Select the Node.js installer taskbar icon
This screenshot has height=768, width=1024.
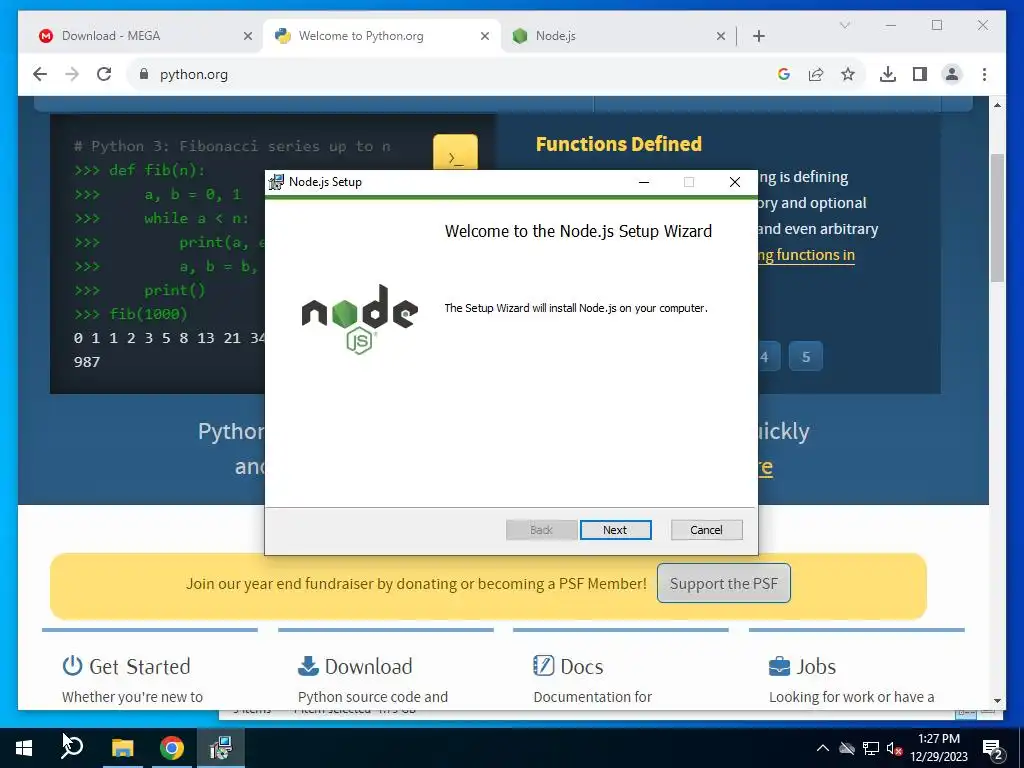coord(221,748)
